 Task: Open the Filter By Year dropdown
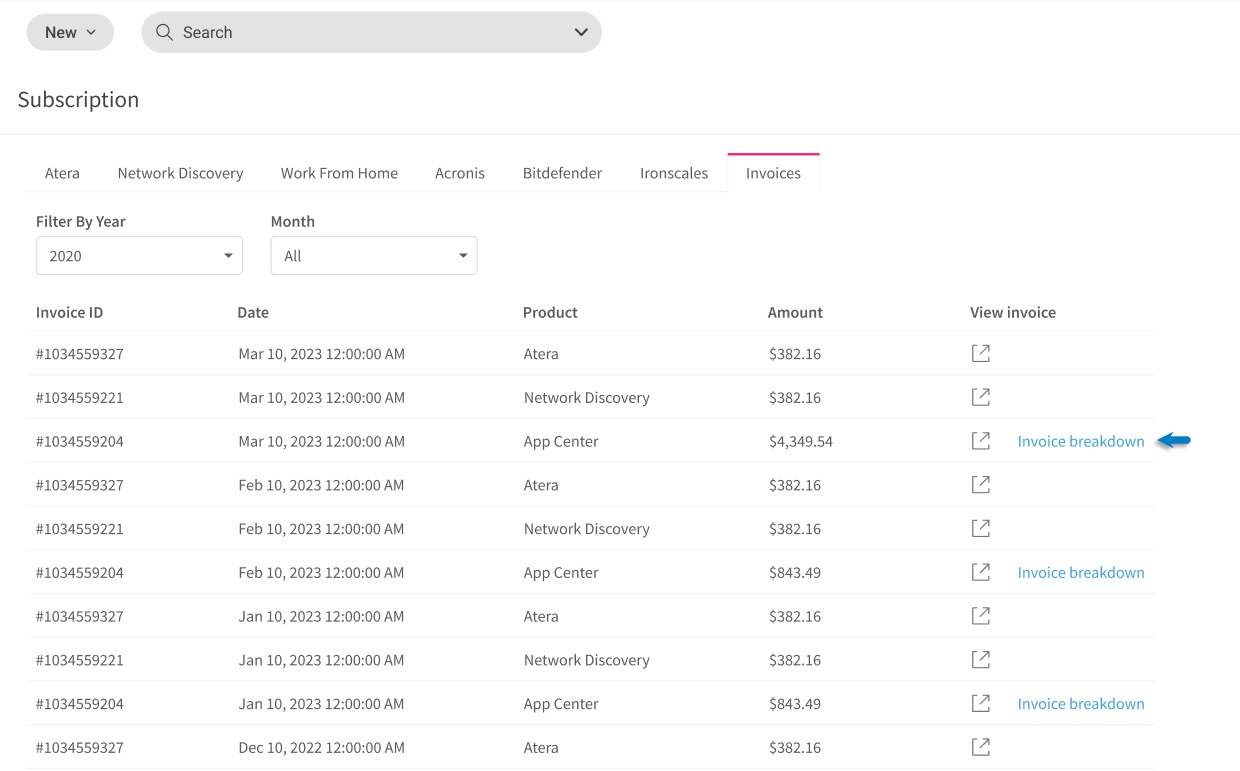pos(139,256)
